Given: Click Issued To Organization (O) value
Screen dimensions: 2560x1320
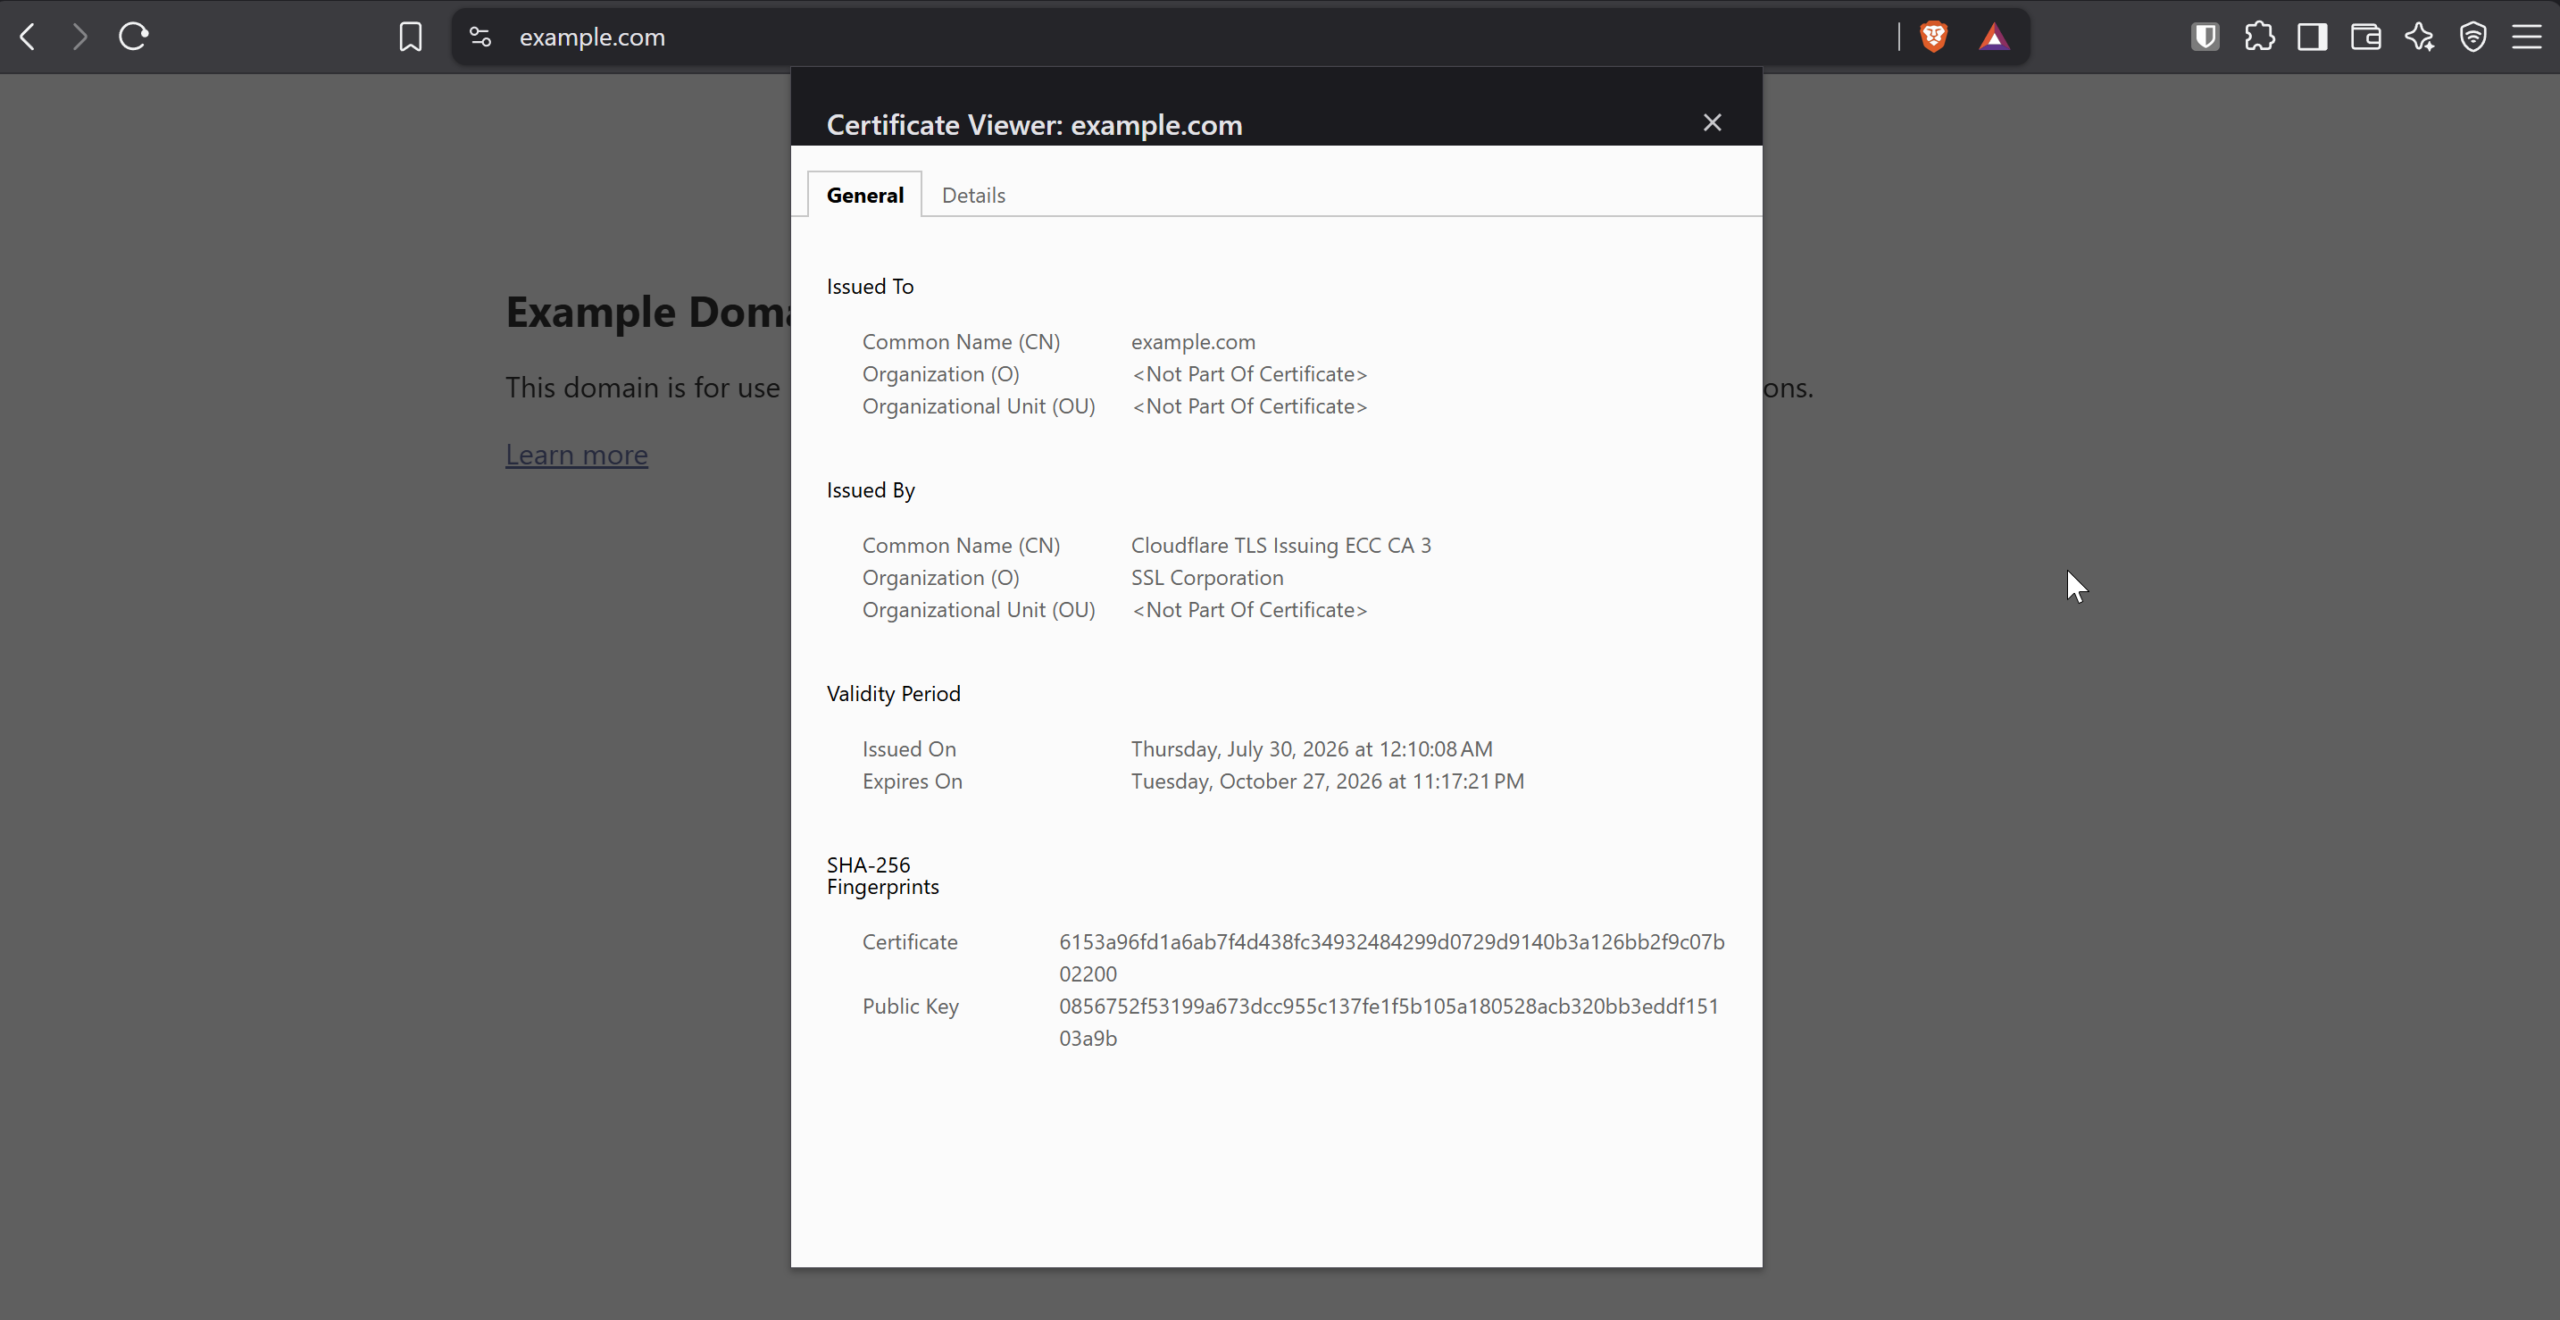Looking at the screenshot, I should [x=1249, y=374].
